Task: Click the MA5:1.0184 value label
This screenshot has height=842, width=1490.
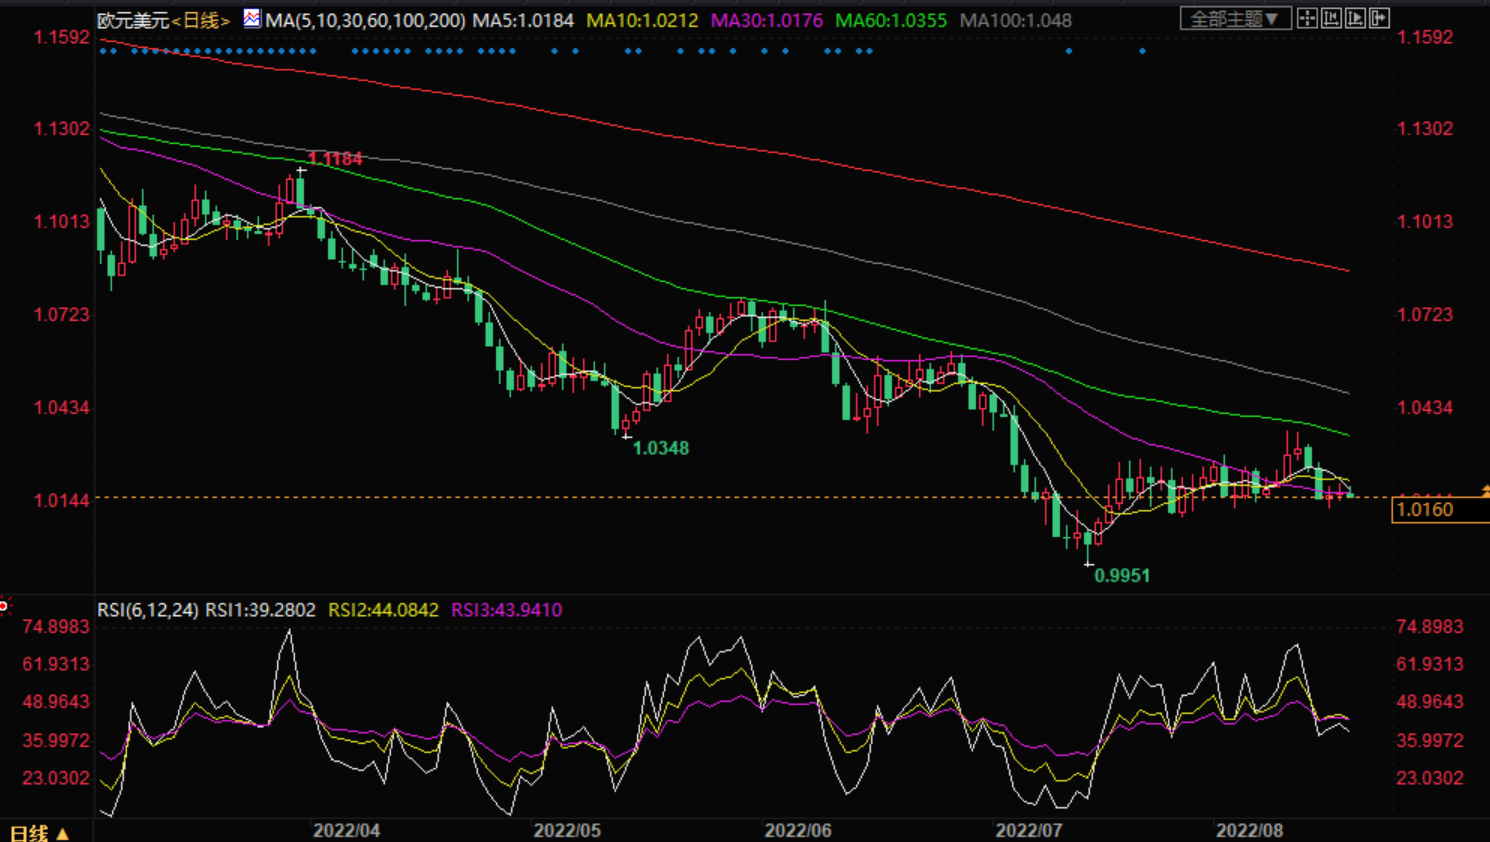Action: (x=523, y=20)
